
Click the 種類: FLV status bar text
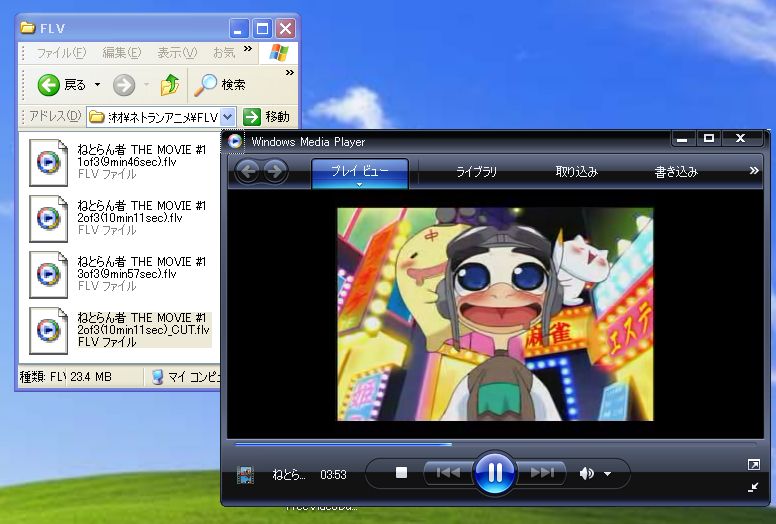[x=43, y=377]
